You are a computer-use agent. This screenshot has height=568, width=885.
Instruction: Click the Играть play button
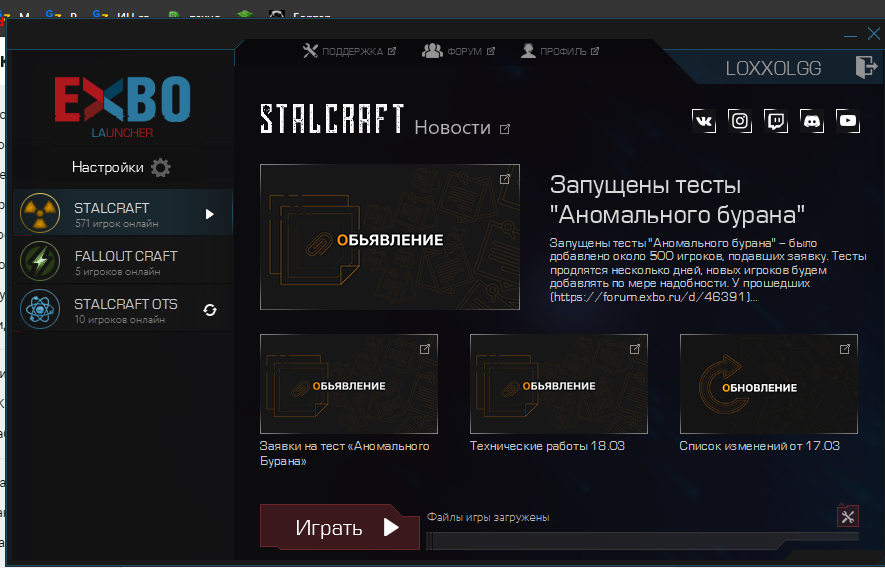340,527
